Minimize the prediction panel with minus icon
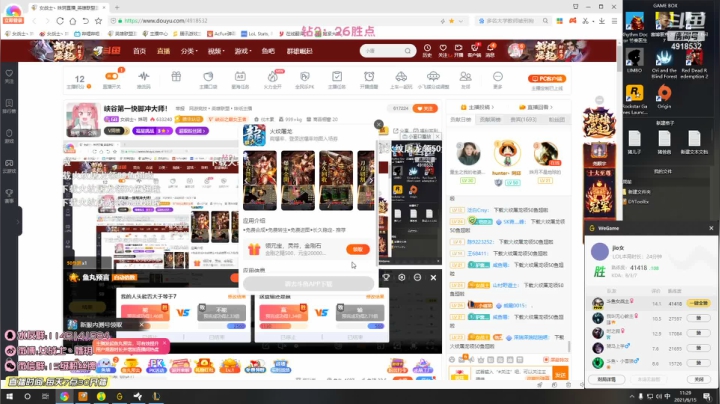Screen dimensions: 720x404 (x=417, y=277)
